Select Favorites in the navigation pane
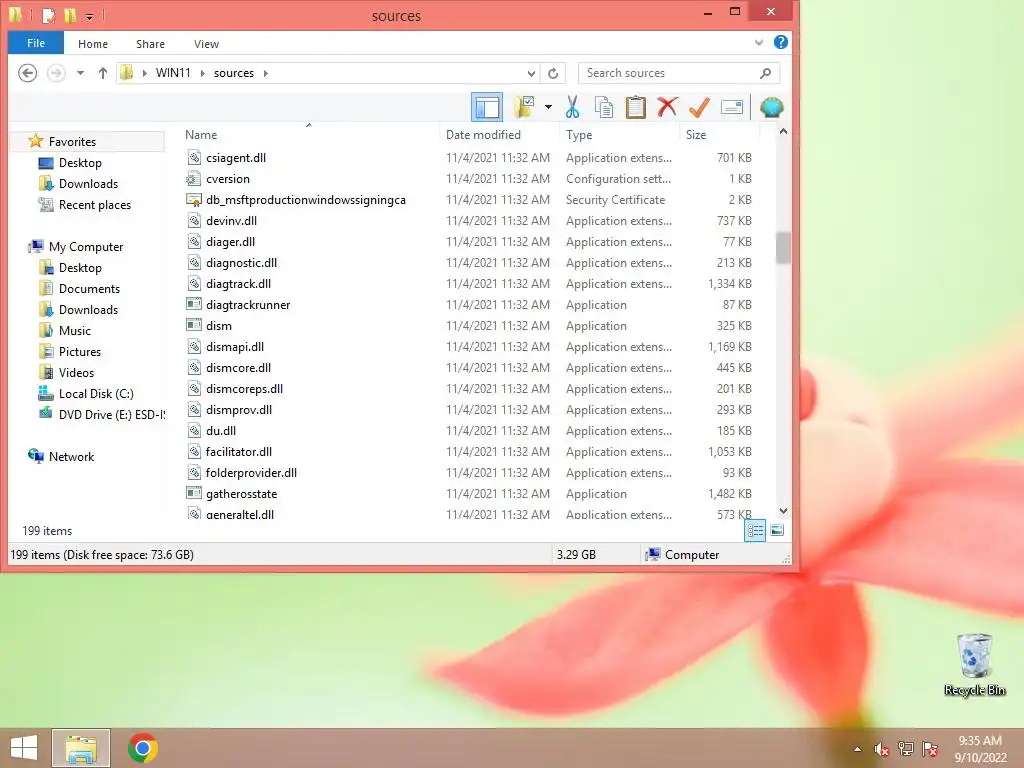This screenshot has height=768, width=1024. pos(72,142)
